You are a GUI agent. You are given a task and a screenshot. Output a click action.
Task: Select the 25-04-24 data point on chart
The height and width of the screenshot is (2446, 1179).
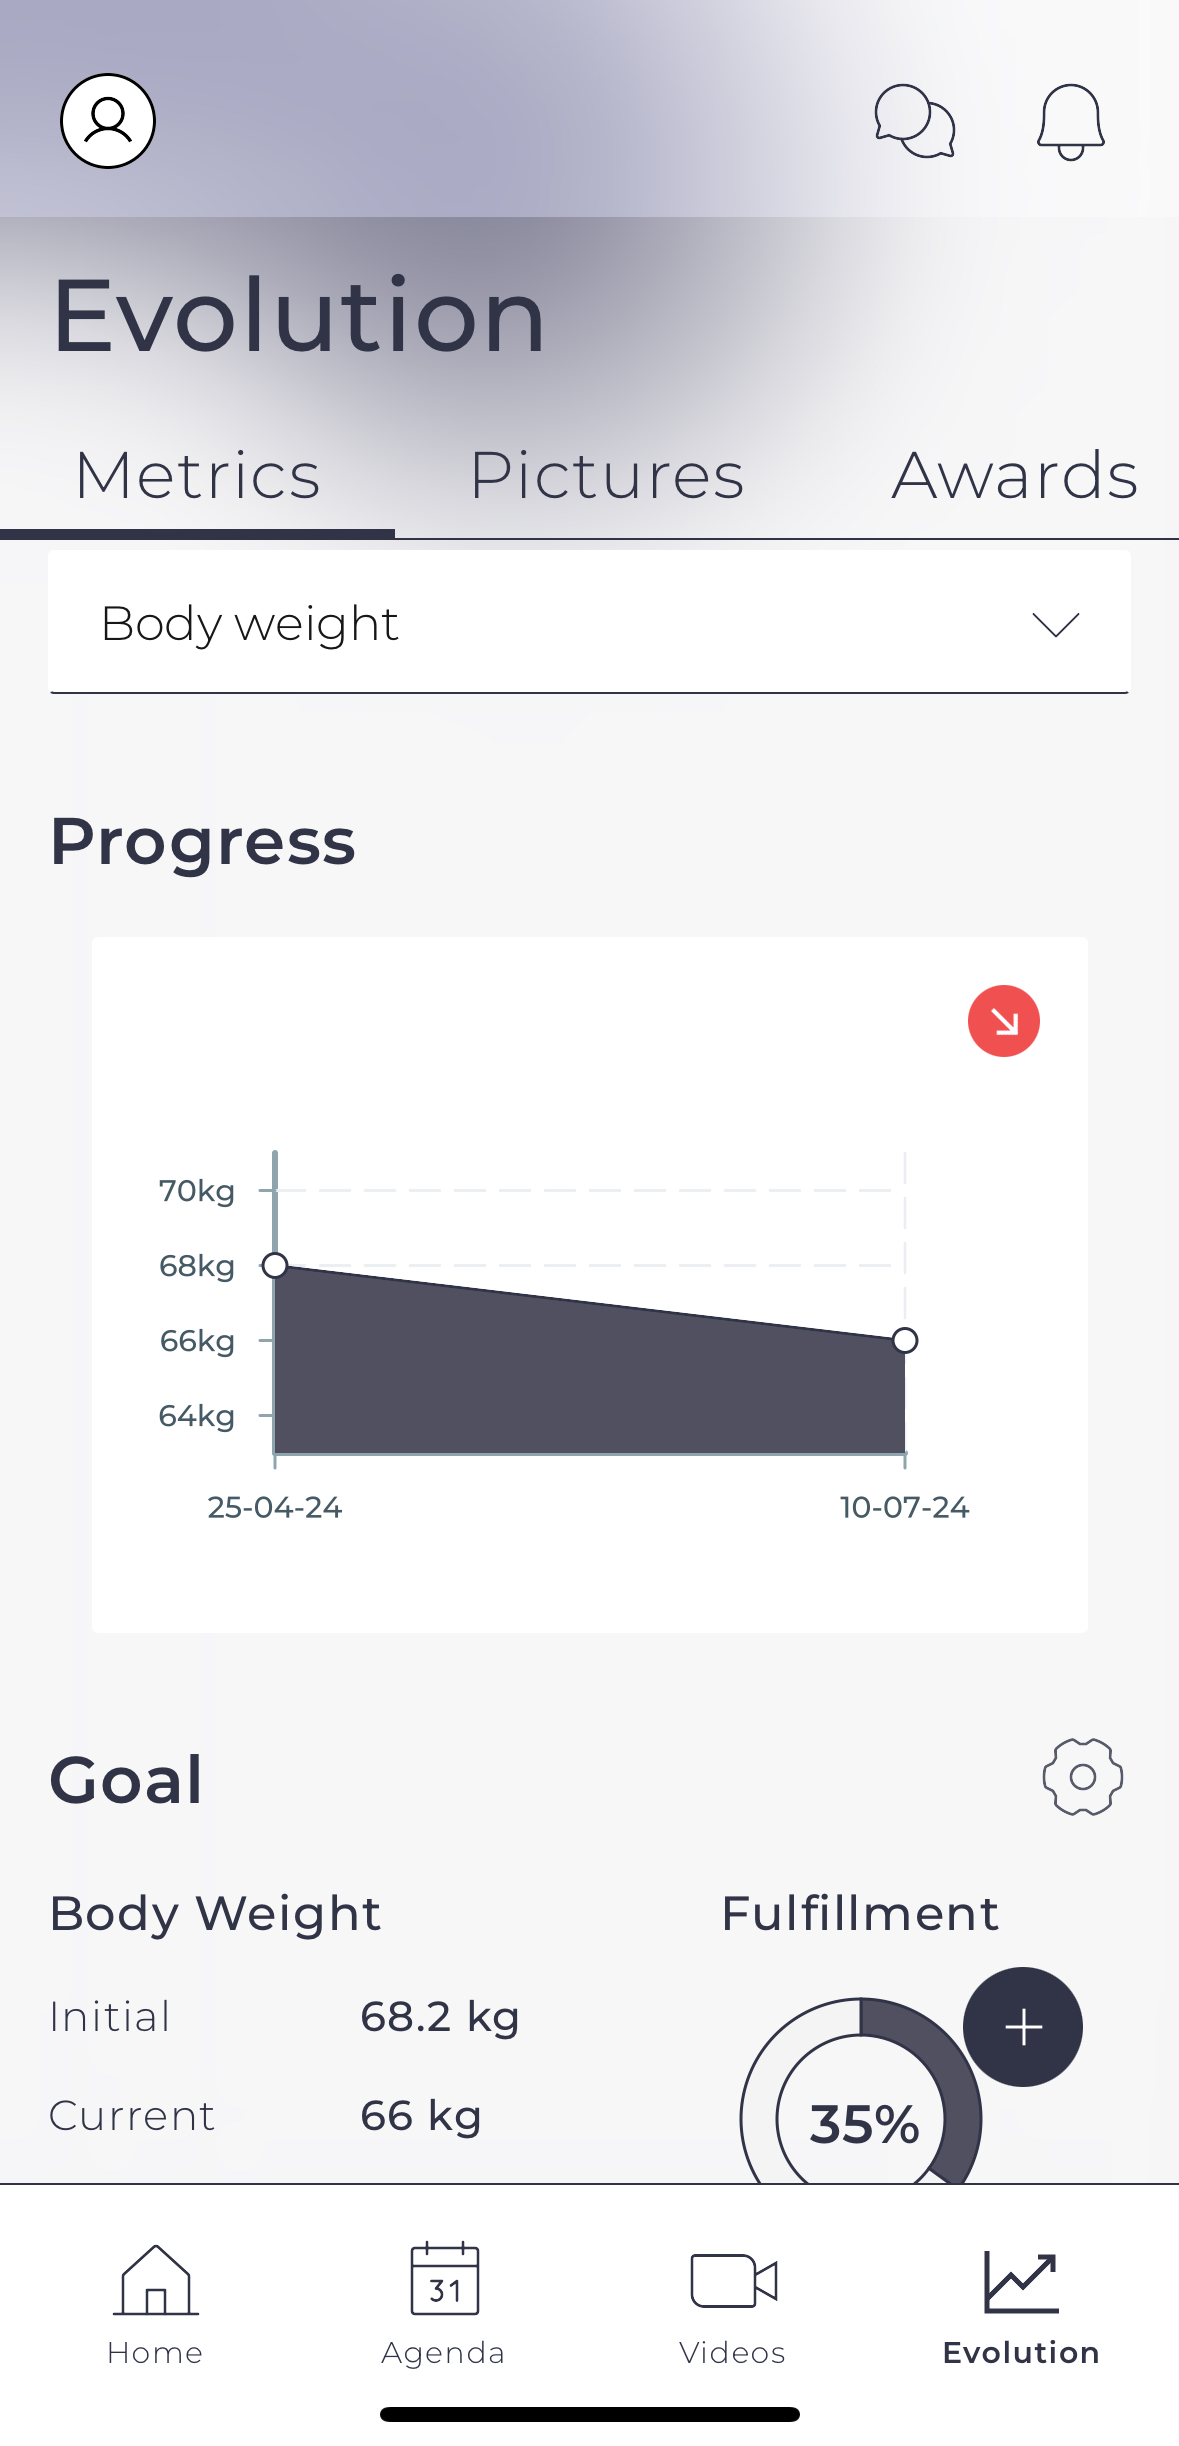275,1266
